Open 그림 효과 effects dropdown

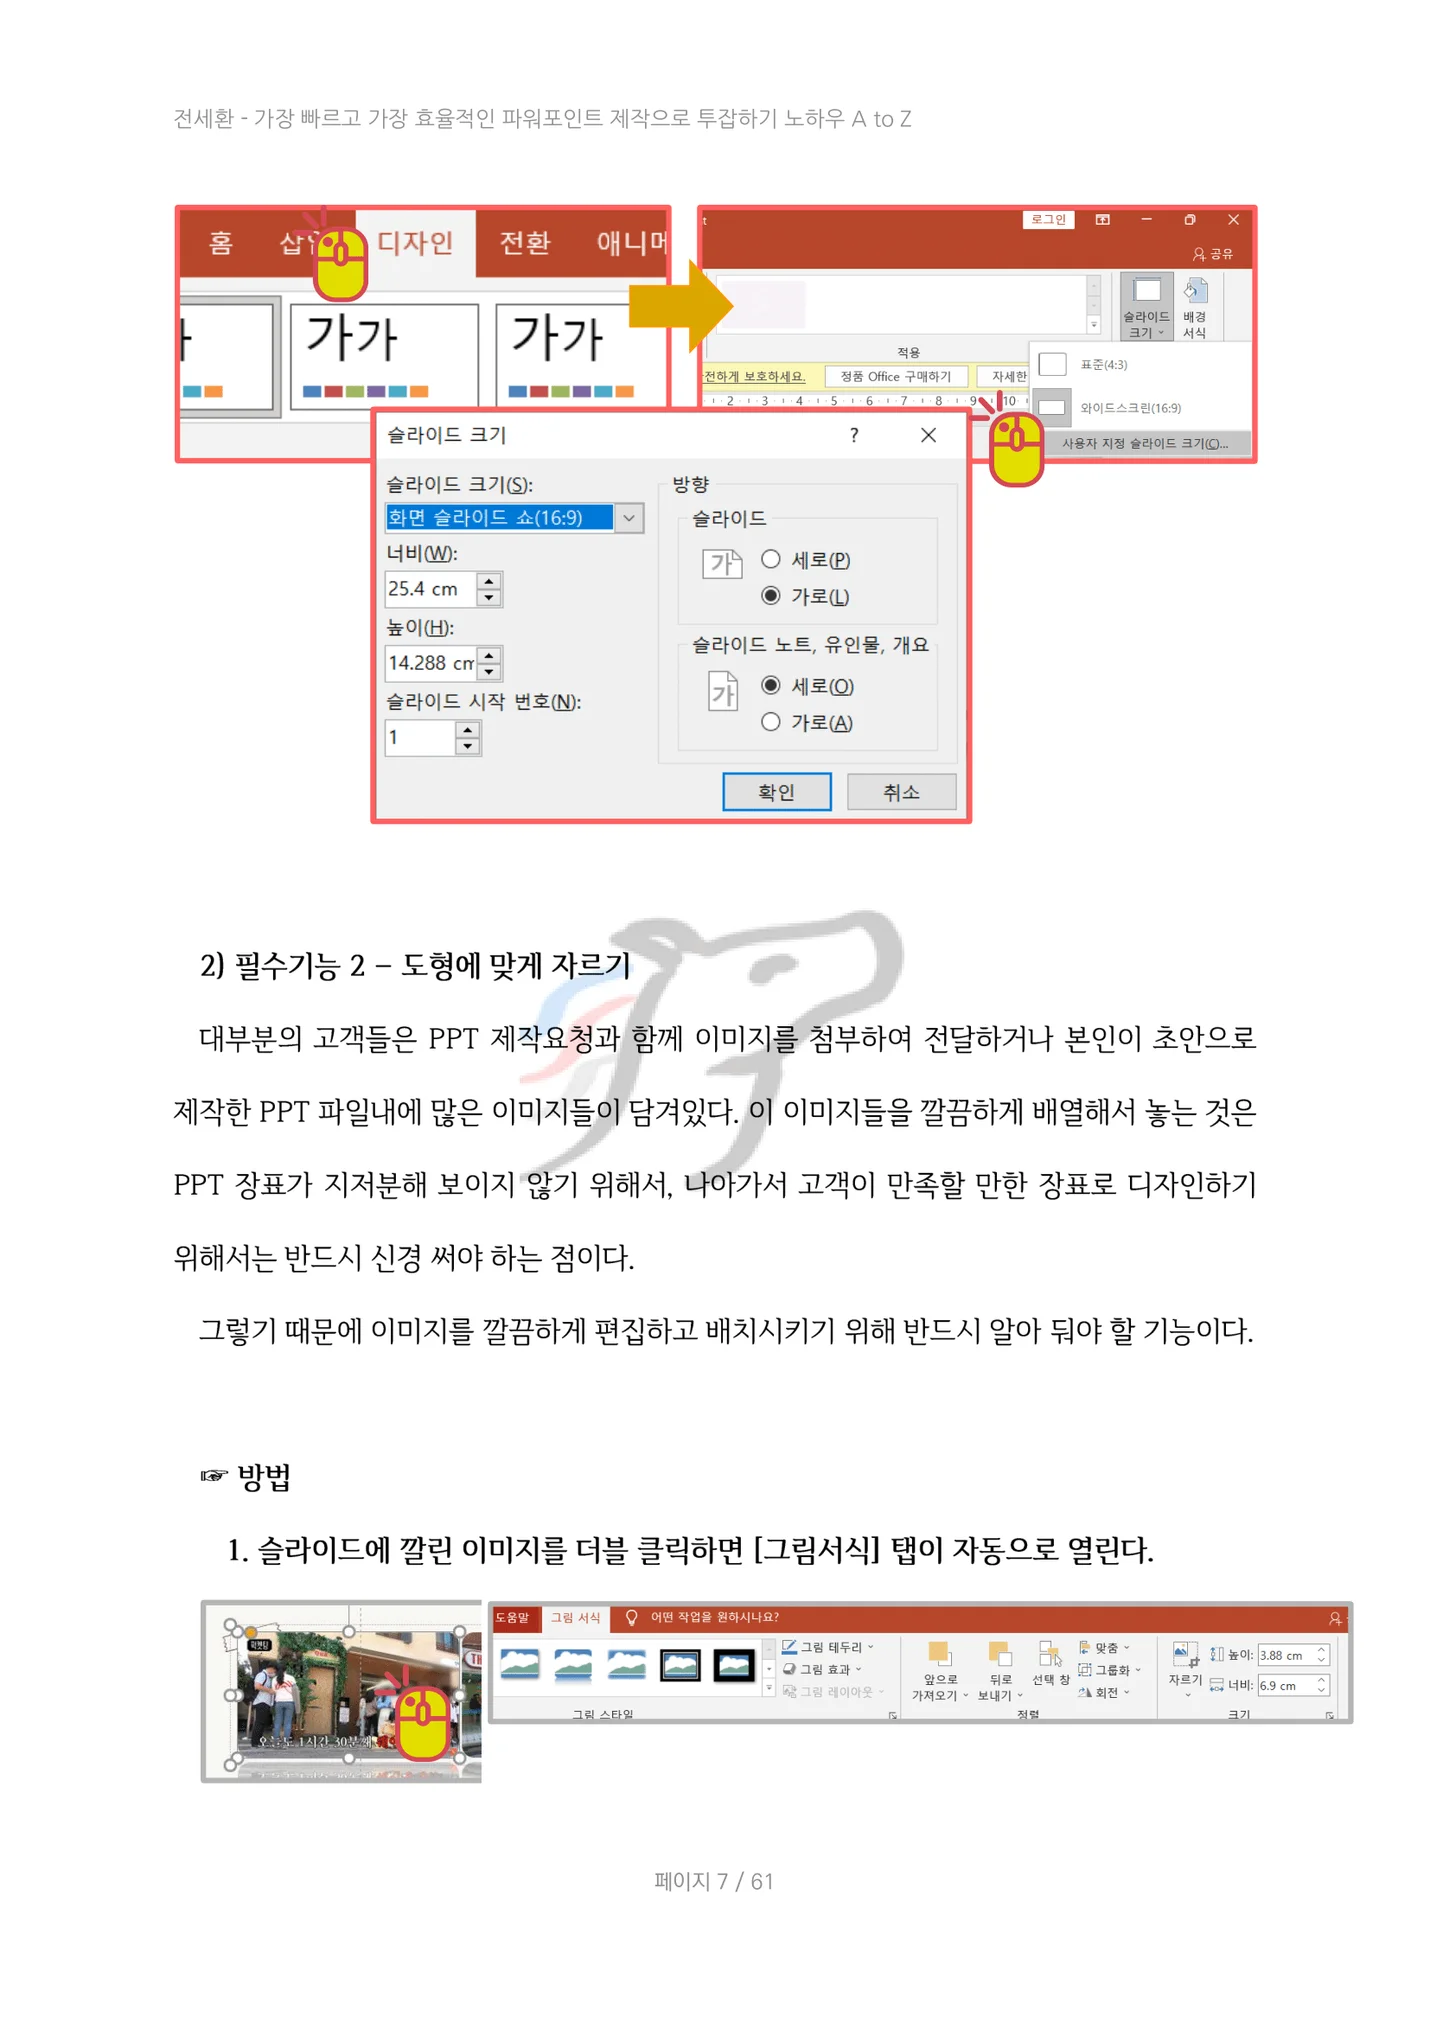(x=822, y=1668)
